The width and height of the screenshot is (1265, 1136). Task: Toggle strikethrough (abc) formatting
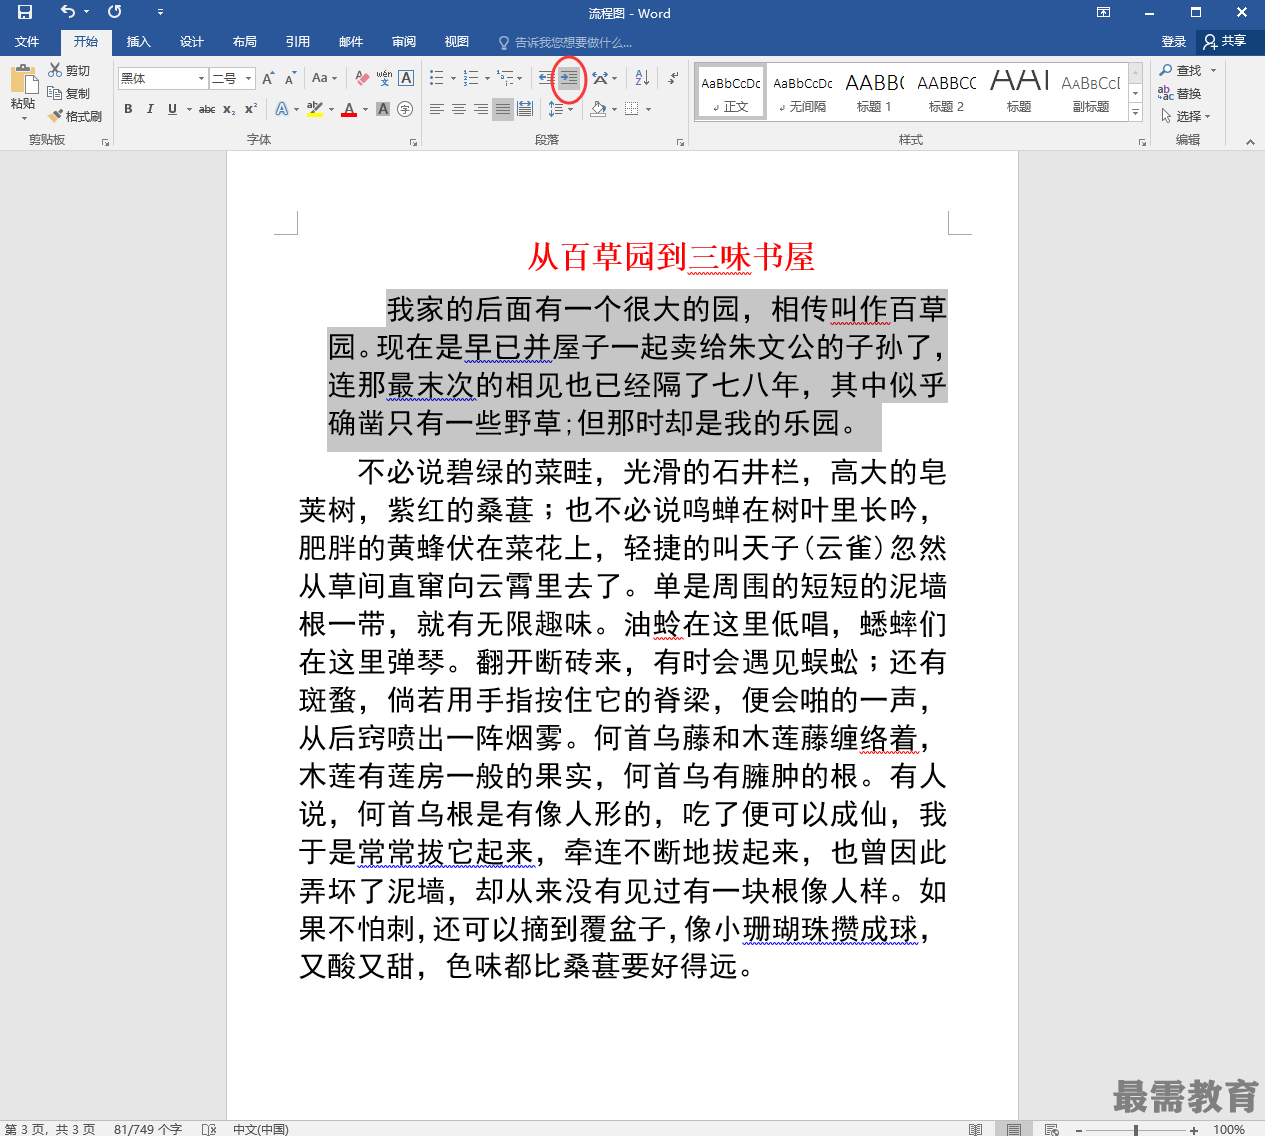(207, 109)
